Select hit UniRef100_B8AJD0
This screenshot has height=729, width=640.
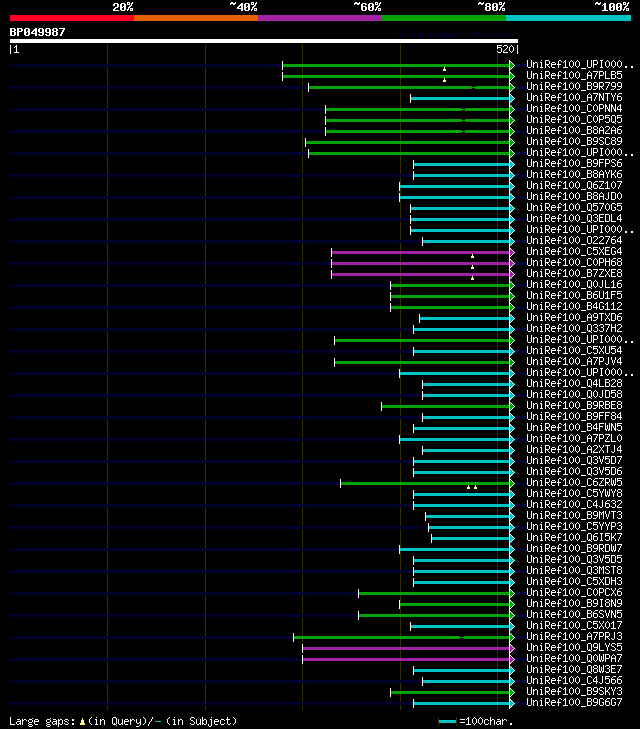tap(574, 197)
